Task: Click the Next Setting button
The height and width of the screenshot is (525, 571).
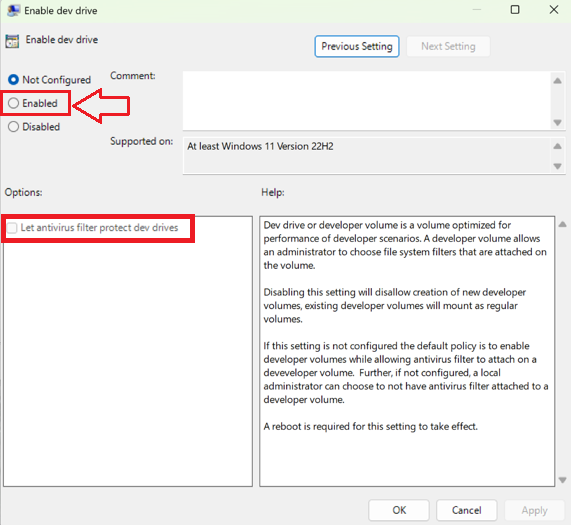Action: point(448,46)
